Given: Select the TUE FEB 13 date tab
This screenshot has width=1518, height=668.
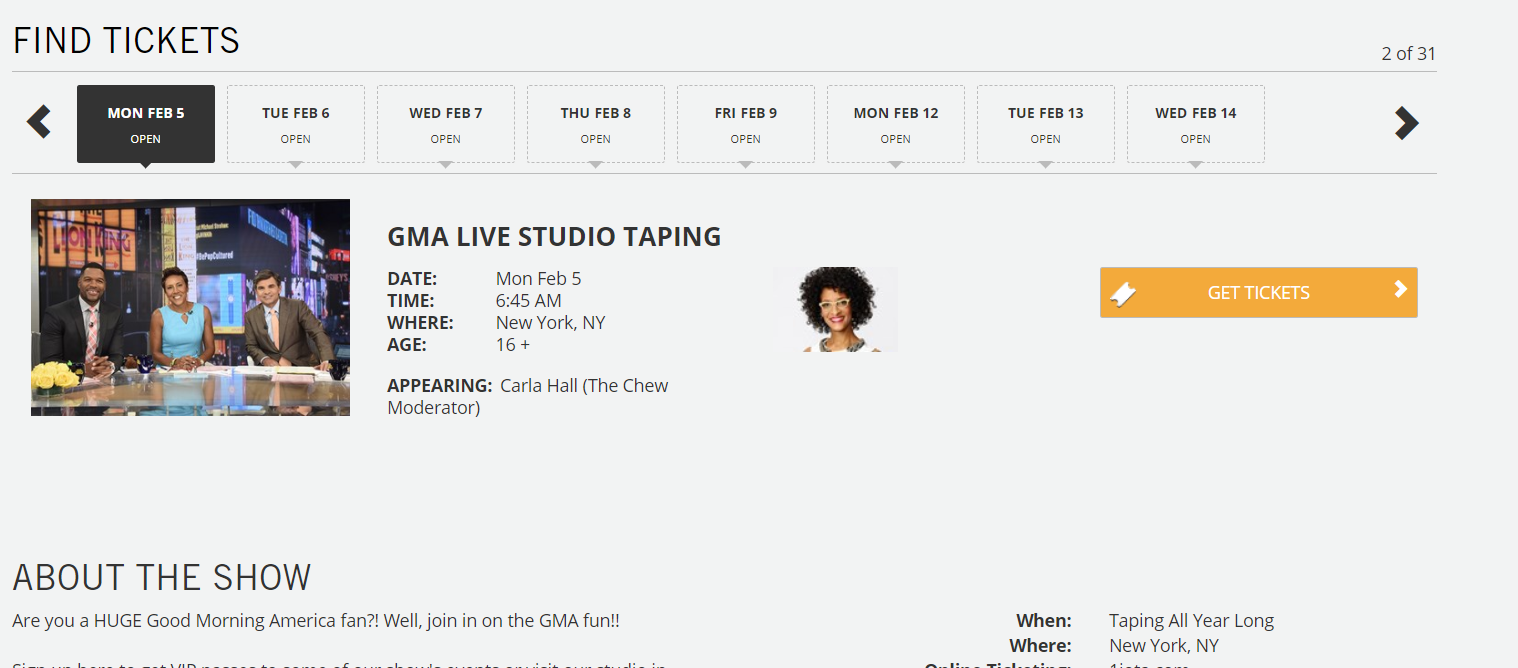Looking at the screenshot, I should [x=1046, y=124].
